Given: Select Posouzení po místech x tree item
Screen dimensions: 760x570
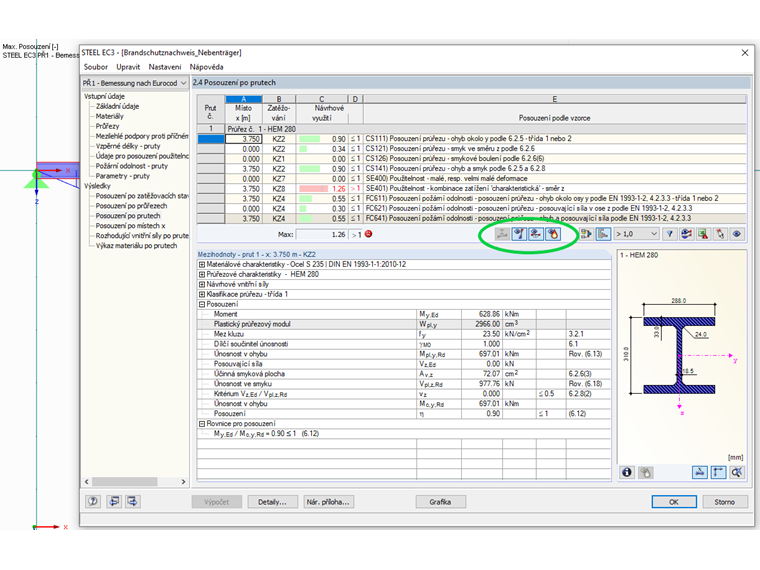Looking at the screenshot, I should tap(130, 226).
